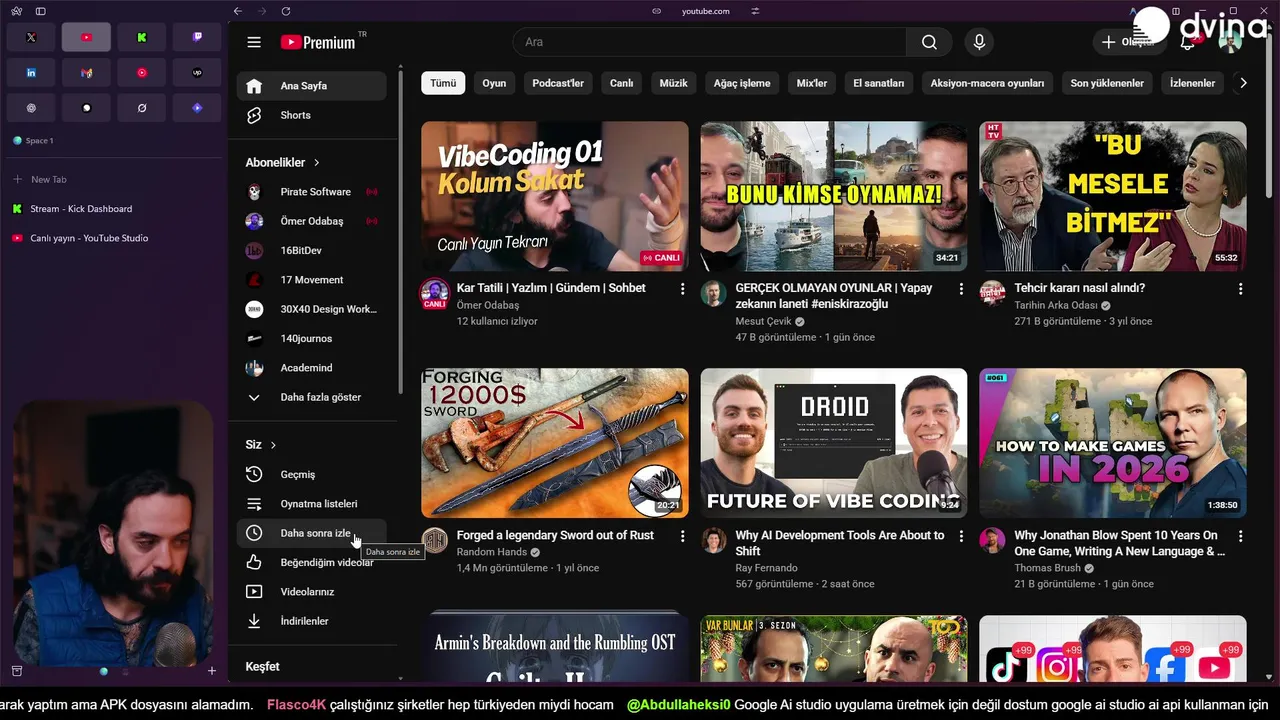1280x720 pixels.
Task: Open more options for Tehcir kararı video
Action: click(1240, 289)
